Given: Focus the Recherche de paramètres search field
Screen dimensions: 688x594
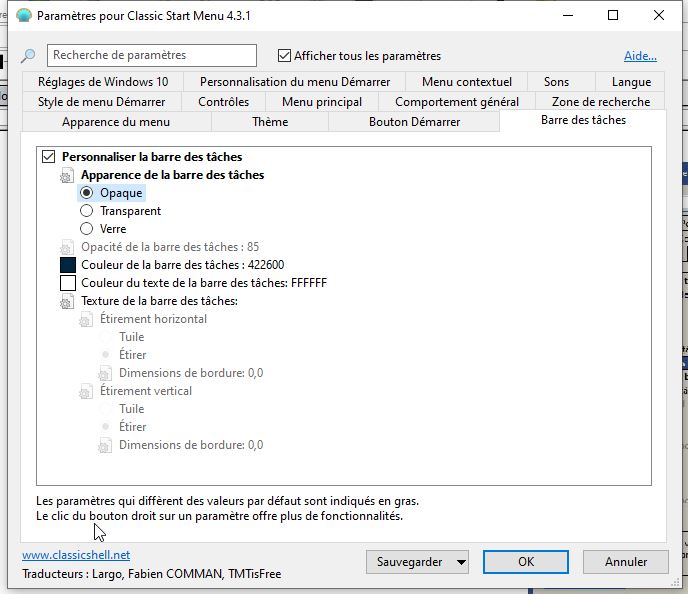Looking at the screenshot, I should coord(152,55).
